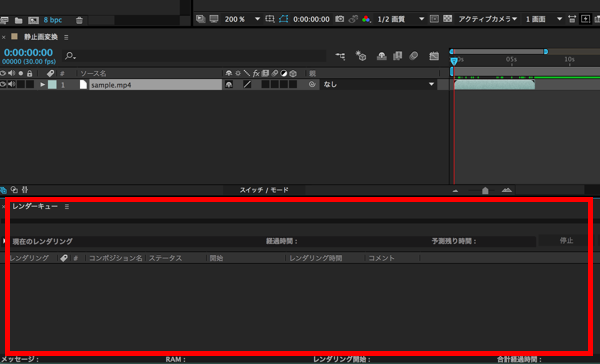Expand the sample.mp4 layer properties triangle
The height and width of the screenshot is (364, 600).
tap(42, 85)
